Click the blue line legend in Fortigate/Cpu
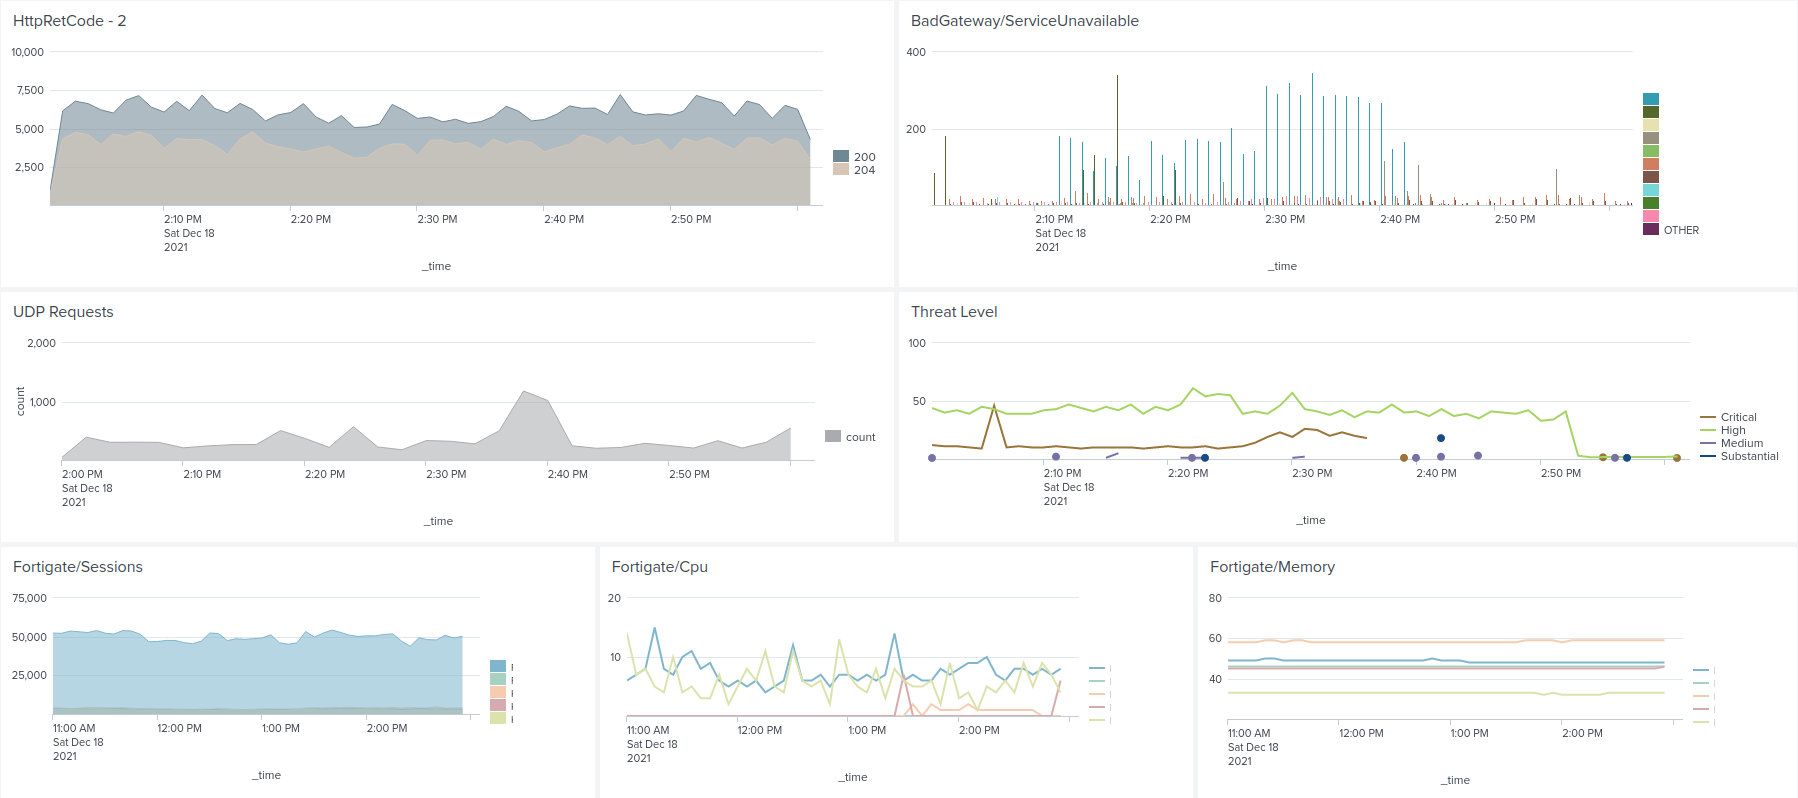This screenshot has height=798, width=1798. [x=1097, y=668]
